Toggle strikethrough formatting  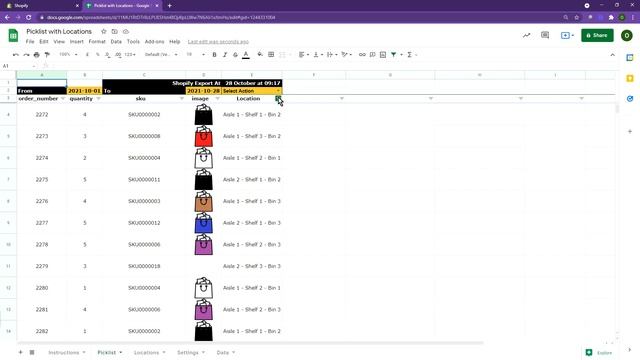coord(235,55)
